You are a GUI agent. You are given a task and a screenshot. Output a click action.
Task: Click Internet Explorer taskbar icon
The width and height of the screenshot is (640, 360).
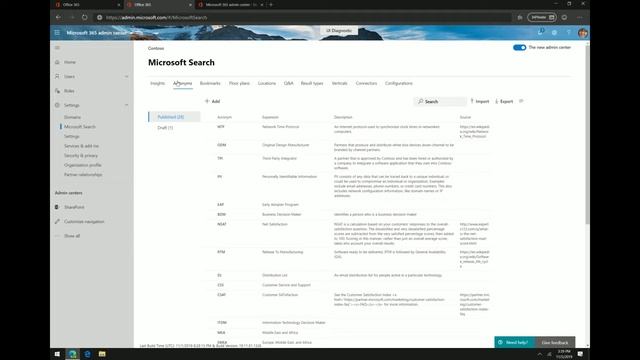(87, 354)
